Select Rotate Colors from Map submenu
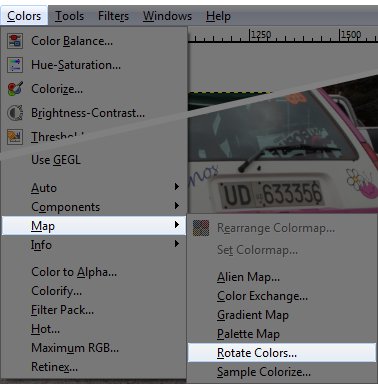 tap(282, 352)
